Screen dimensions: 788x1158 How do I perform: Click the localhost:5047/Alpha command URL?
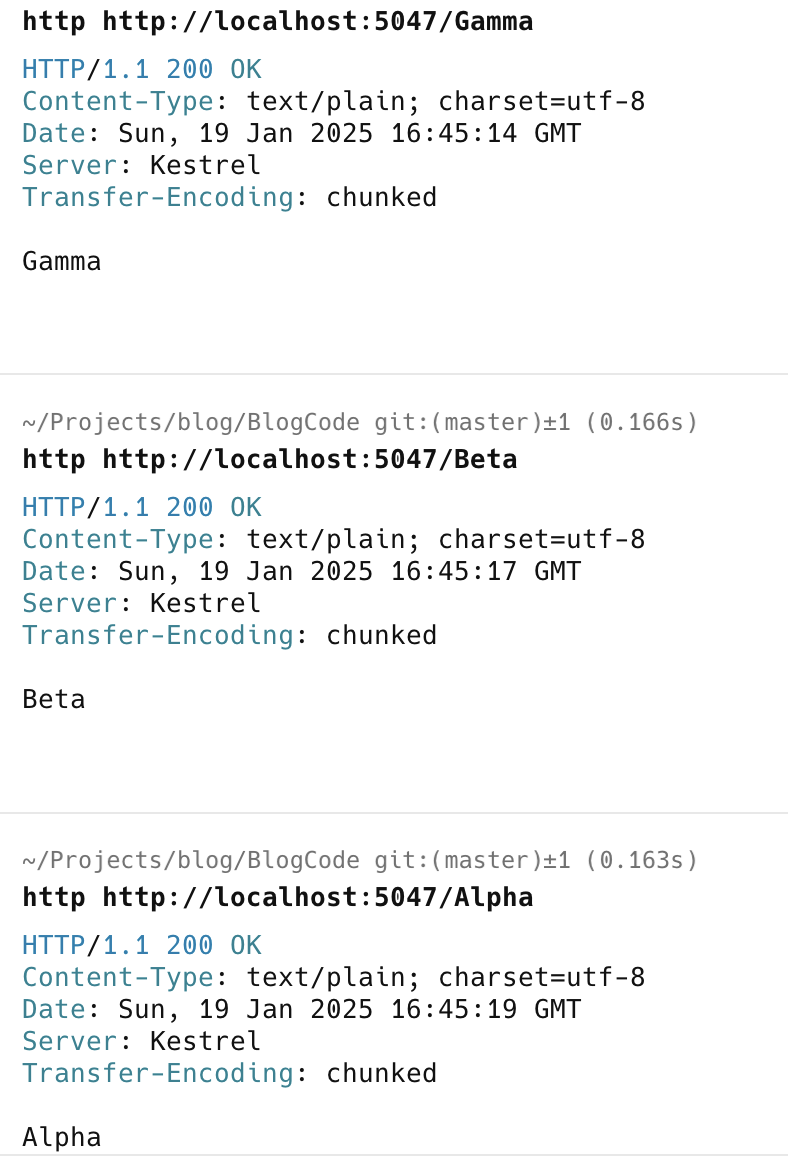[x=318, y=898]
